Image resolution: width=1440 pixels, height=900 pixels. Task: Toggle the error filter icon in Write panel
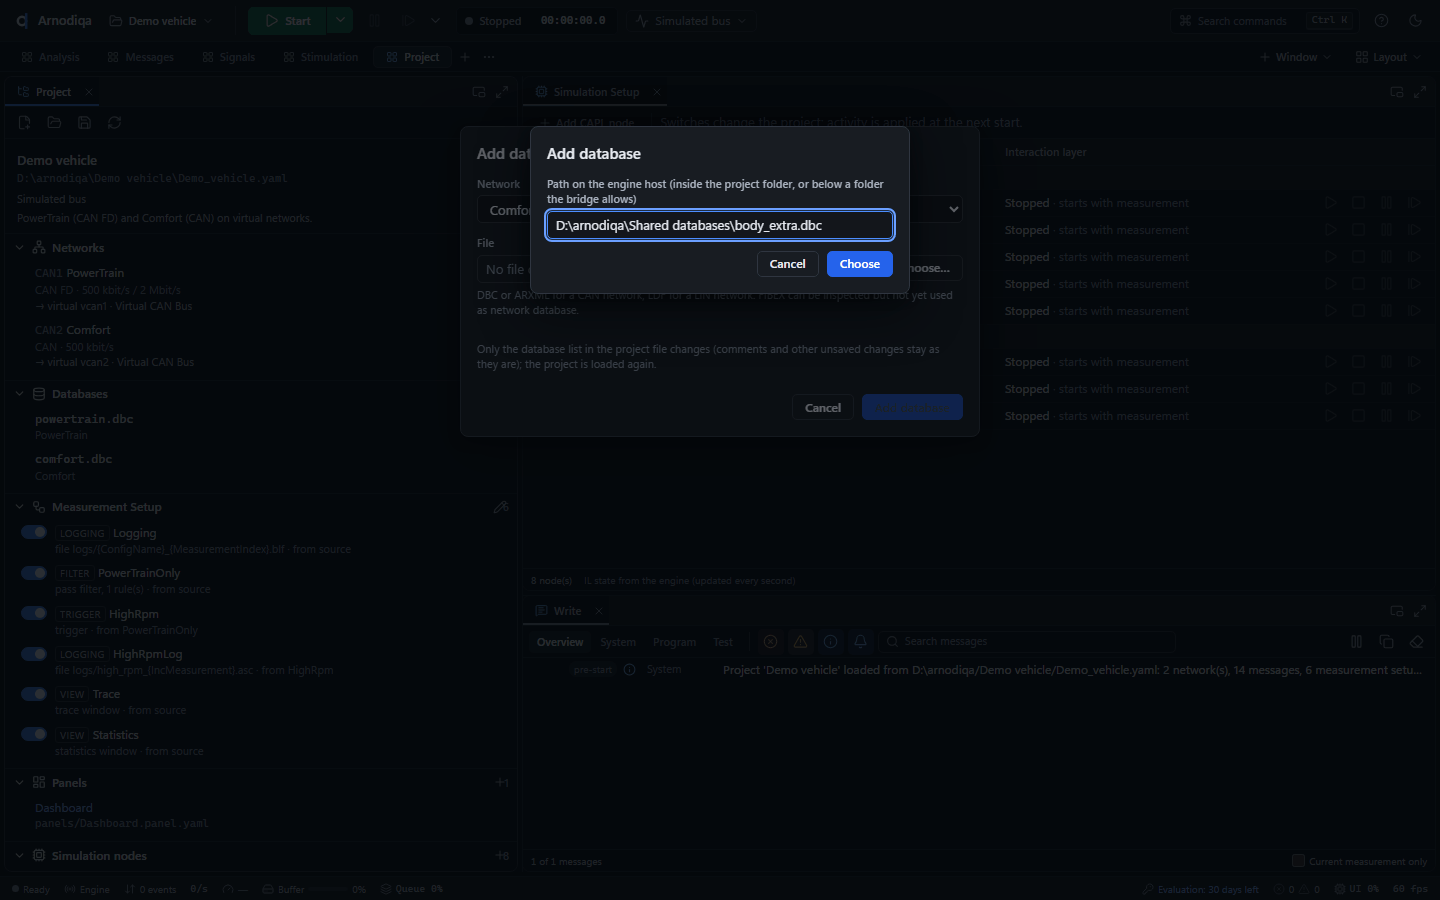pos(770,642)
